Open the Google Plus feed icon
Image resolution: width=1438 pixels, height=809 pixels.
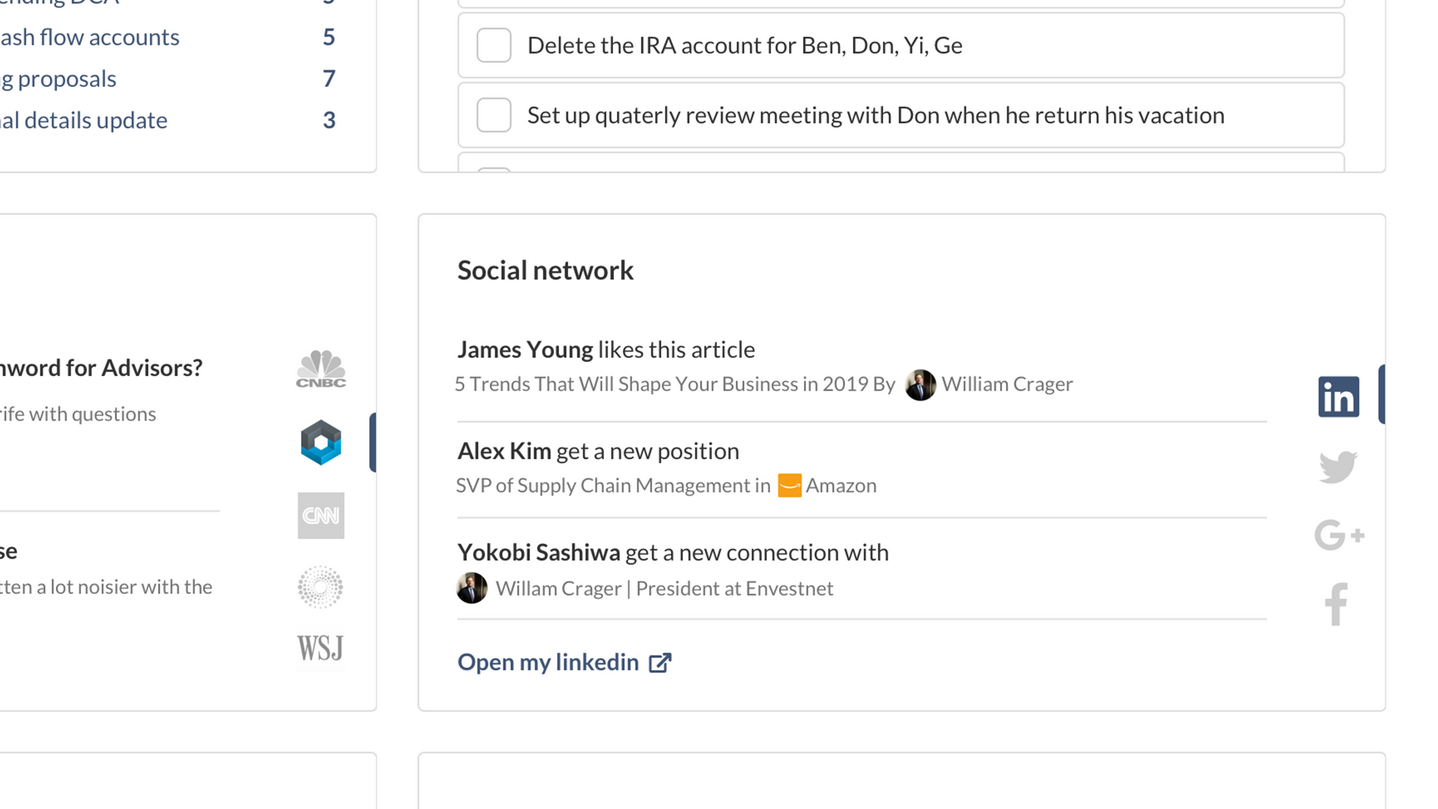(x=1338, y=536)
